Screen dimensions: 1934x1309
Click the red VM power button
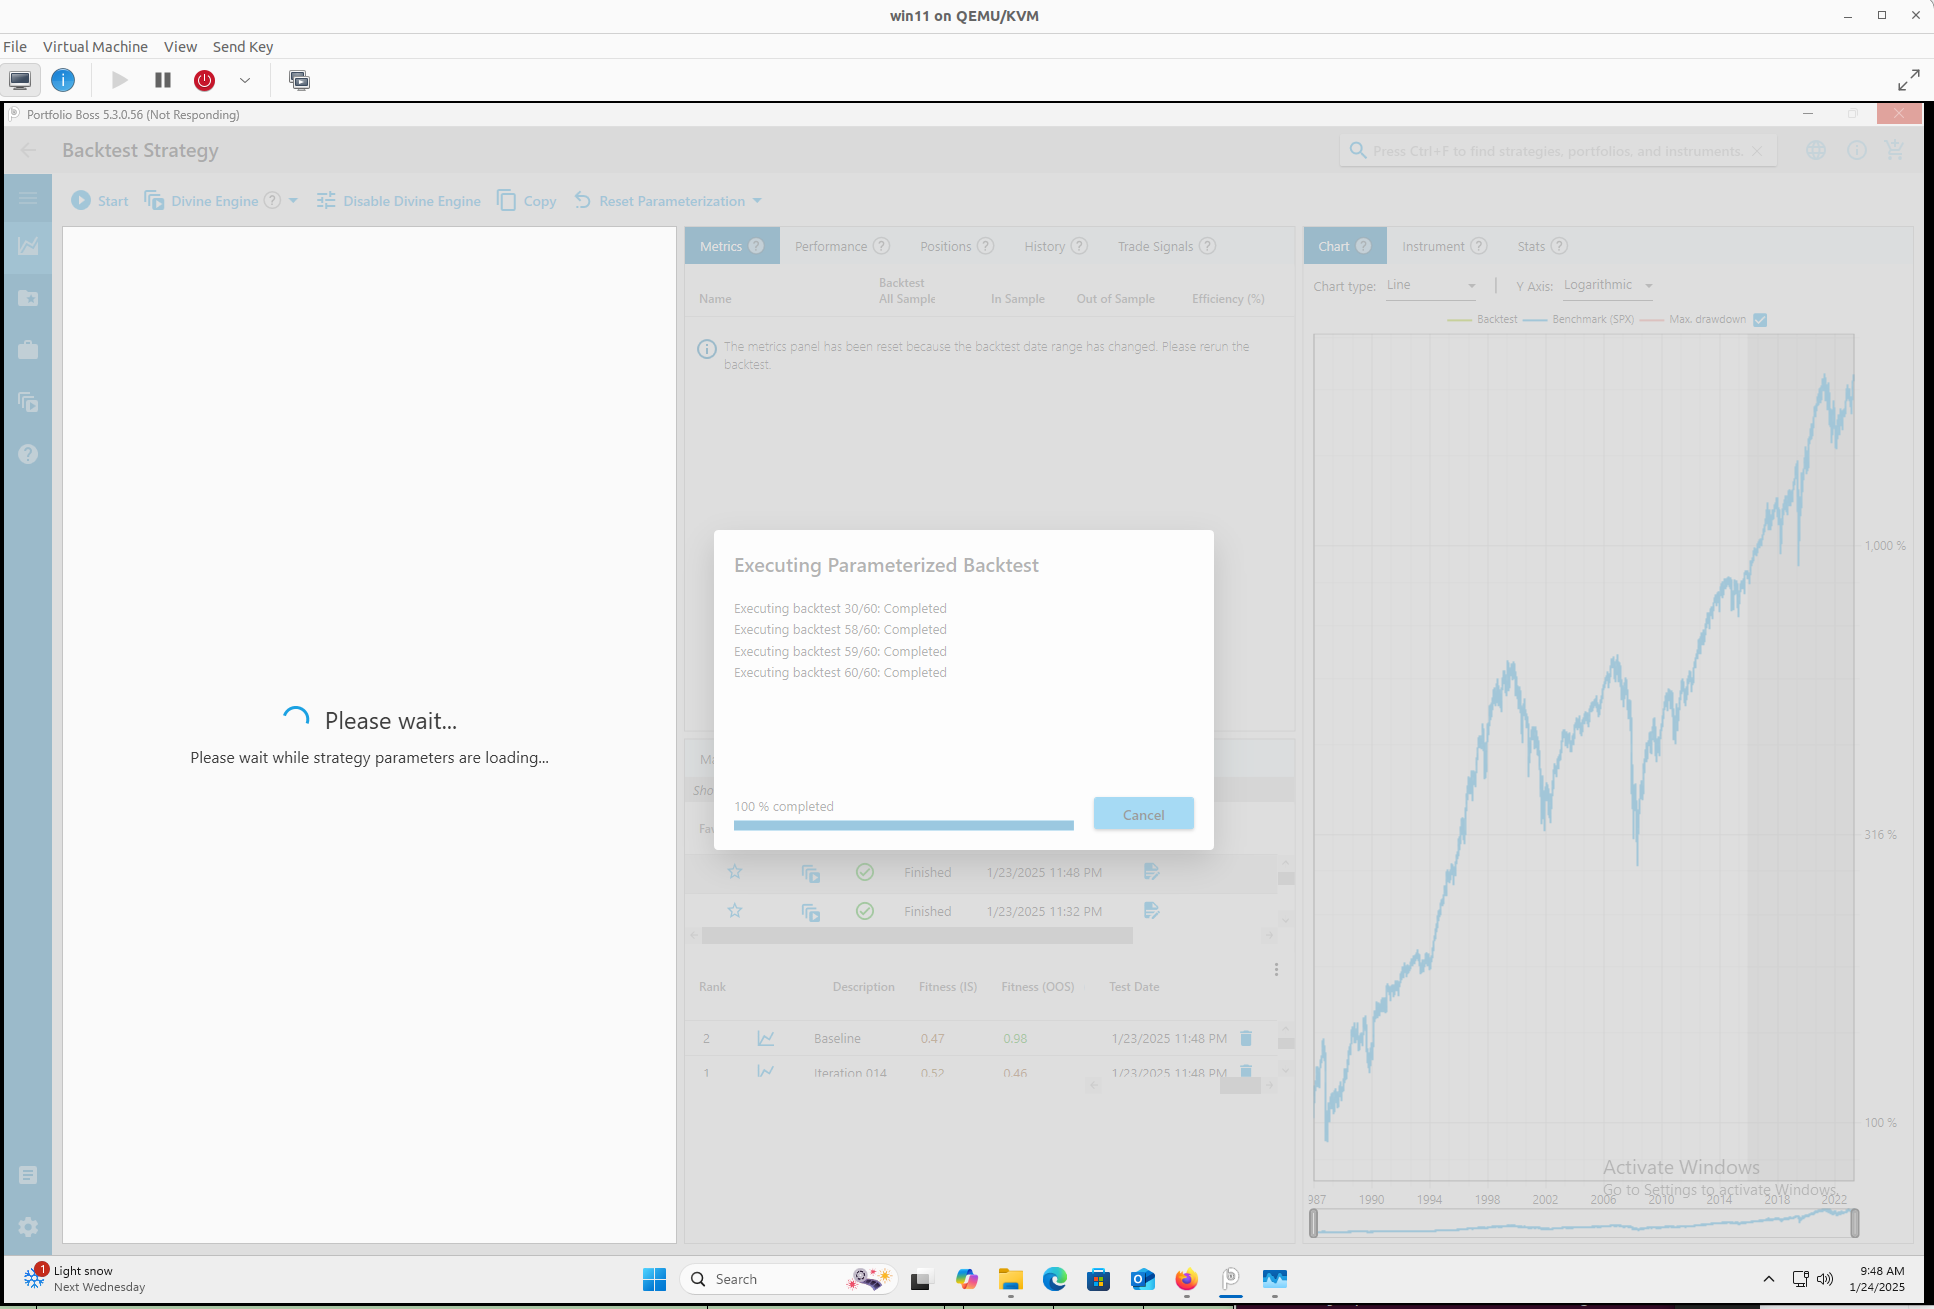[x=205, y=80]
